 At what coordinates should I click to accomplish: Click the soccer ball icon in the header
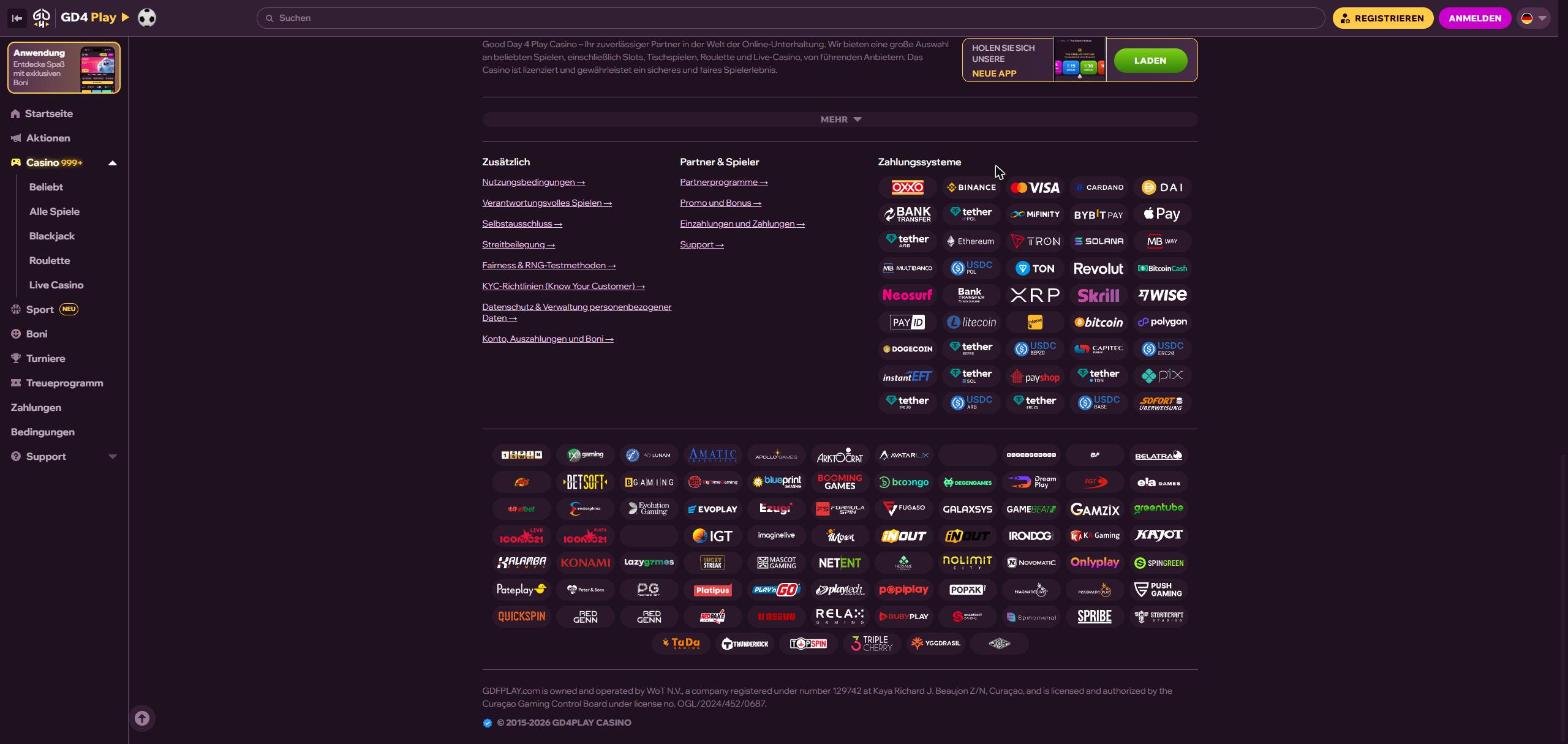(x=146, y=18)
